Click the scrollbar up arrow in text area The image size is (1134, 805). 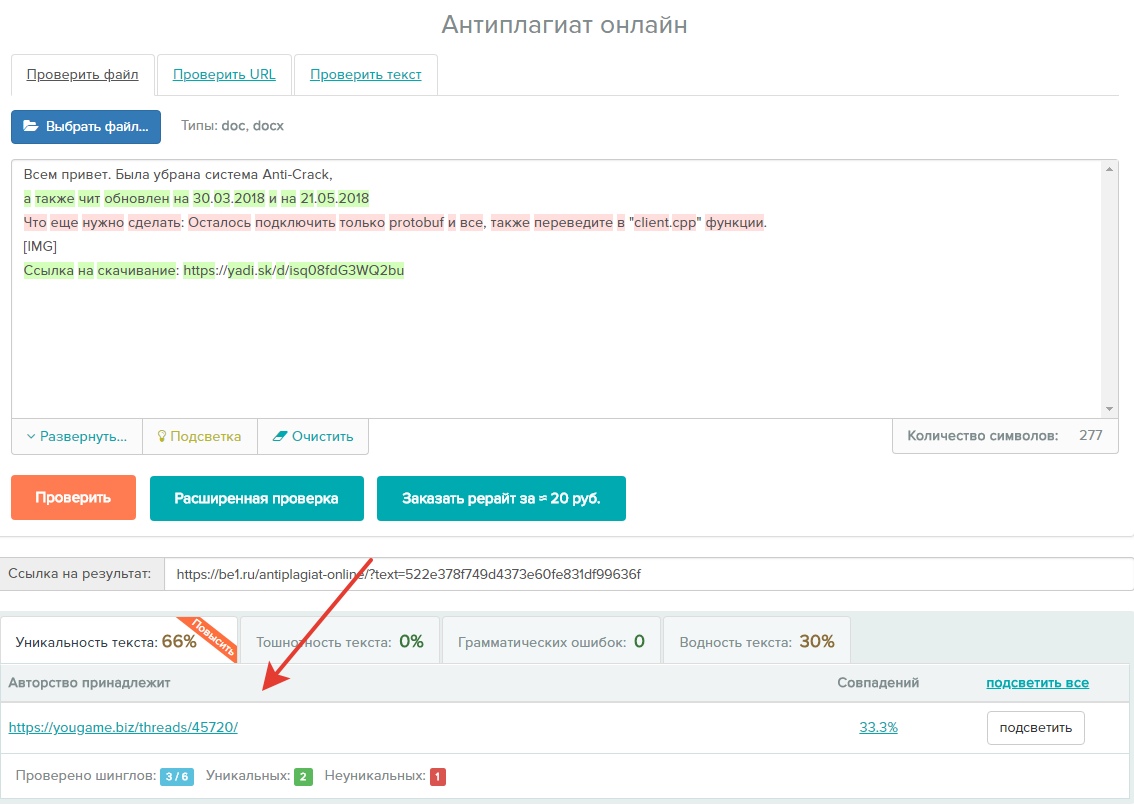(x=1109, y=169)
